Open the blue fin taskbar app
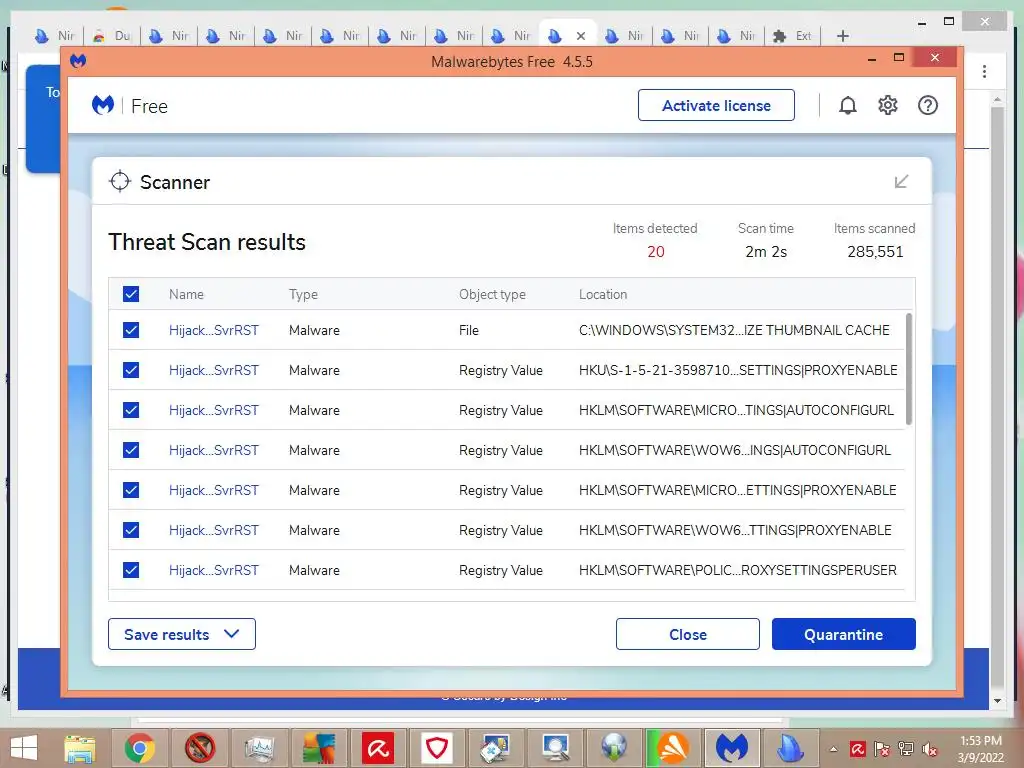Screen dimensions: 1024x768 pyautogui.click(x=790, y=748)
